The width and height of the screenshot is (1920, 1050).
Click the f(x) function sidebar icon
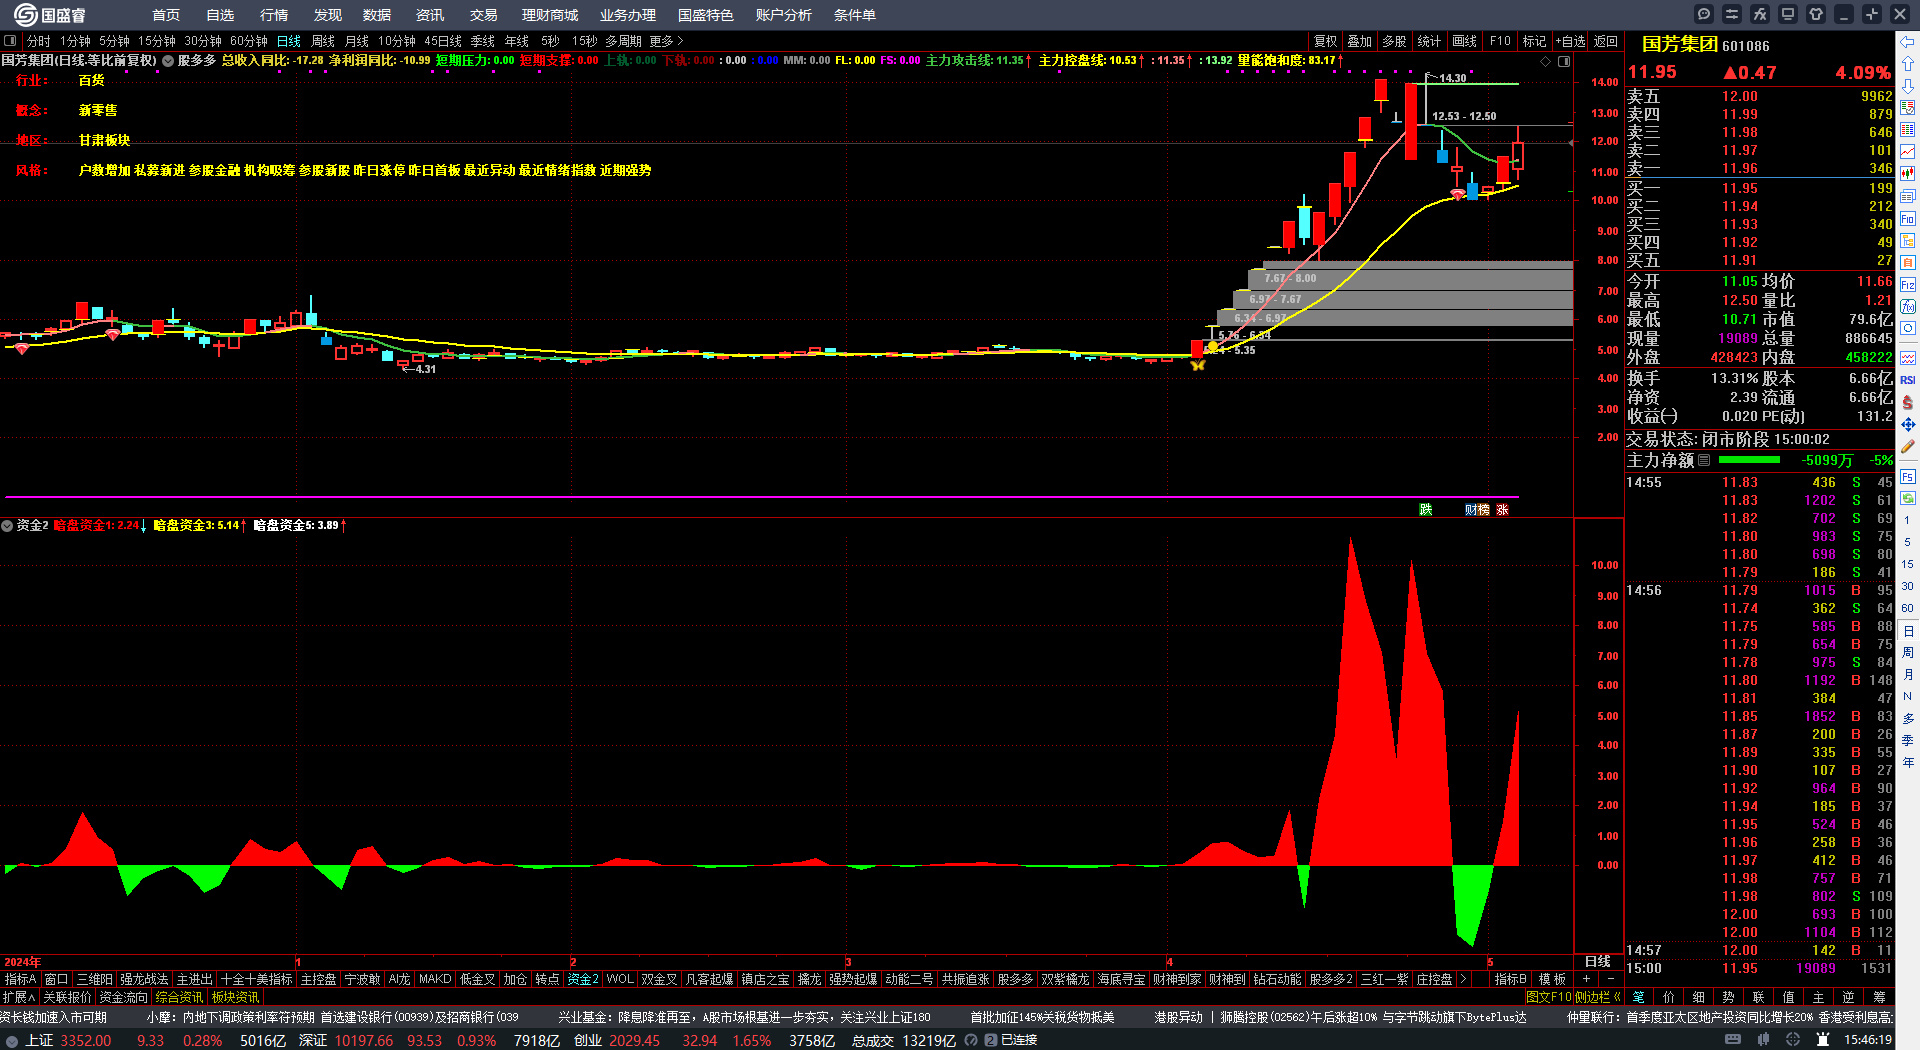[x=1908, y=307]
